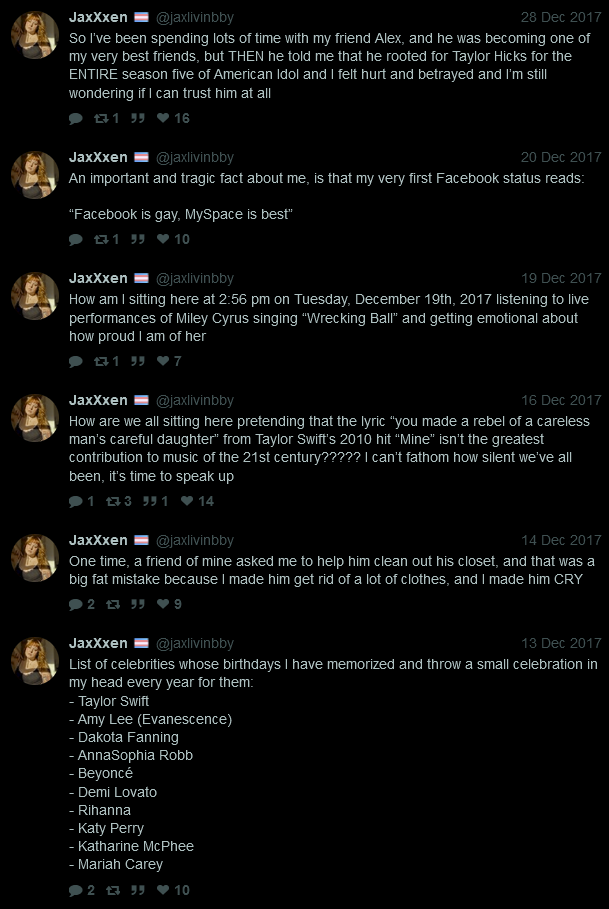The image size is (609, 909).
Task: Click the JaxXxen name on the 20 Dec tweet
Action: tap(98, 157)
